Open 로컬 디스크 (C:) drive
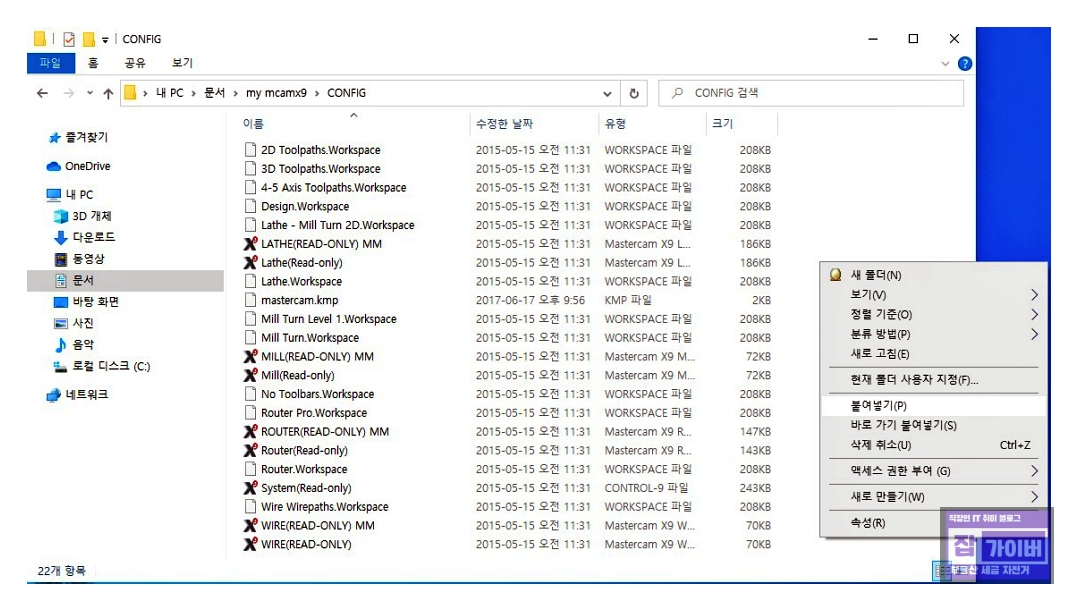 [x=102, y=366]
